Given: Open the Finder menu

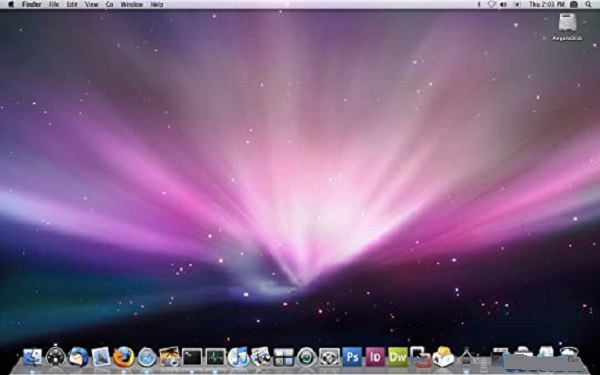Looking at the screenshot, I should [31, 5].
